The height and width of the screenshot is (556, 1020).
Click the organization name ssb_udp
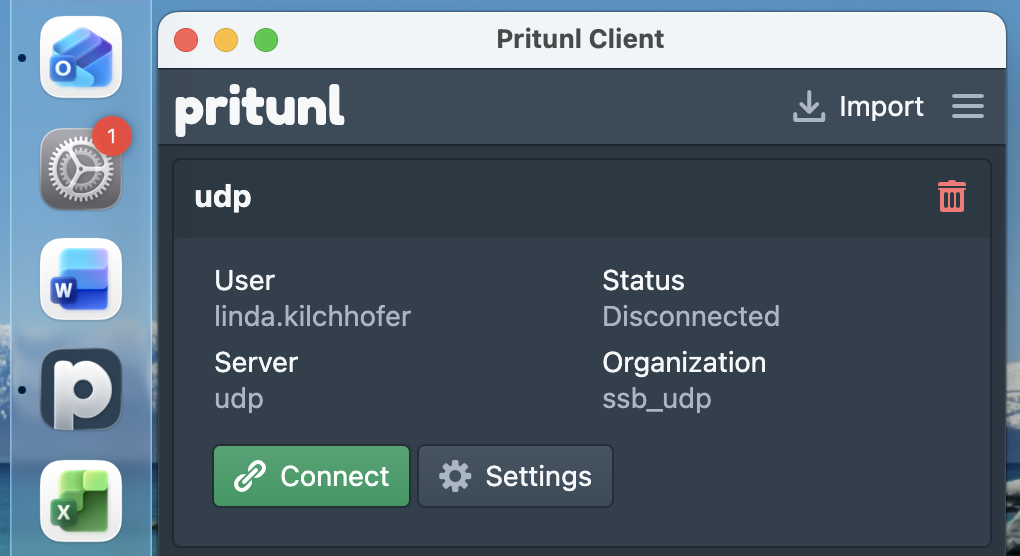coord(657,398)
